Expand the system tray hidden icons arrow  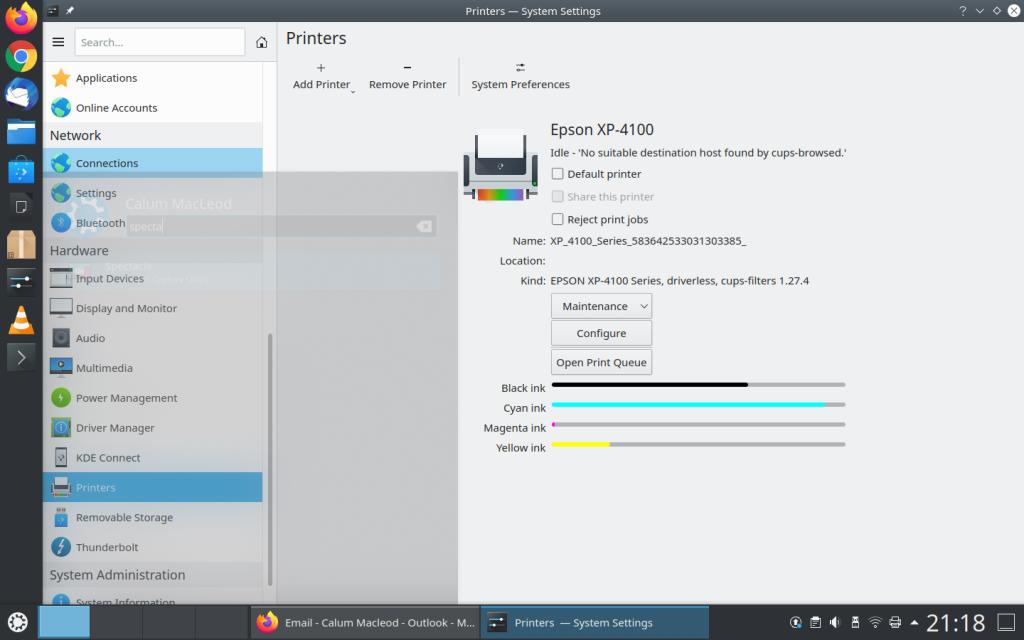tap(914, 622)
